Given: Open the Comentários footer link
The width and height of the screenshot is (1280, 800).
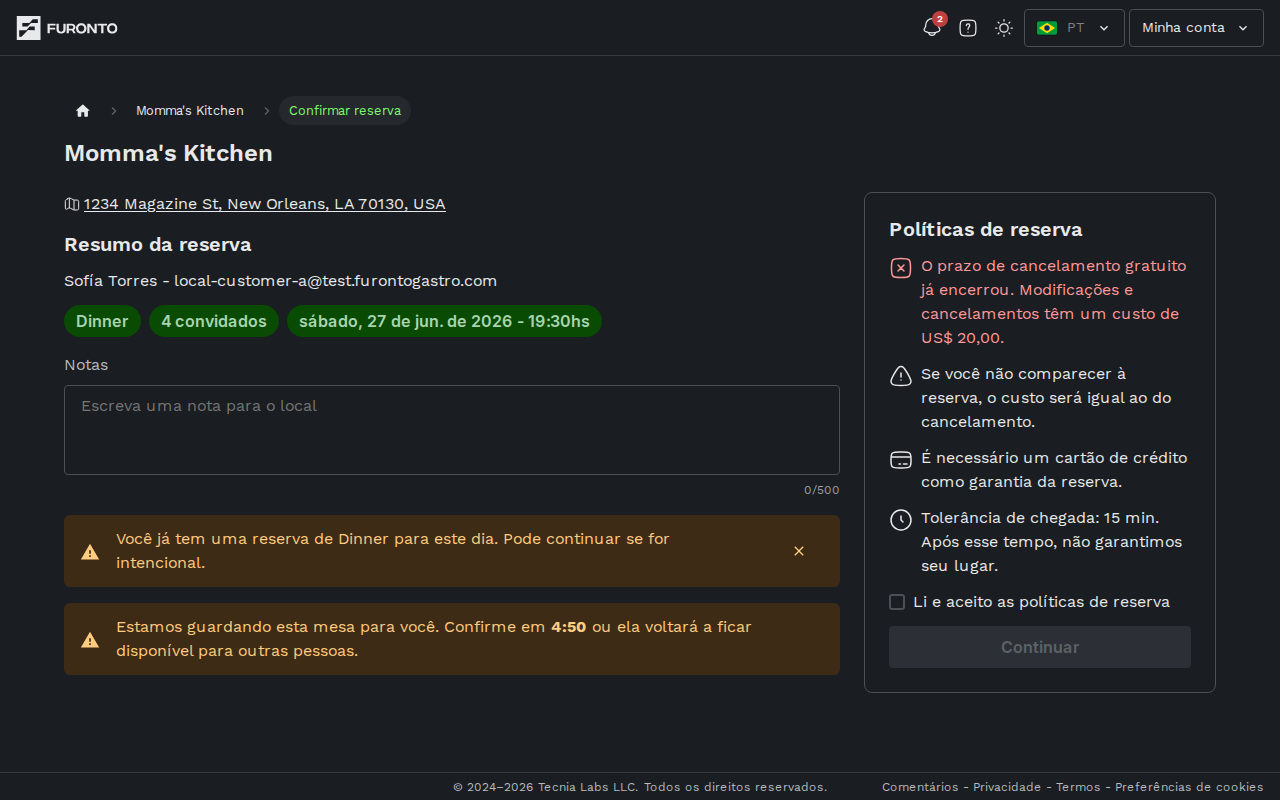Looking at the screenshot, I should (x=920, y=787).
